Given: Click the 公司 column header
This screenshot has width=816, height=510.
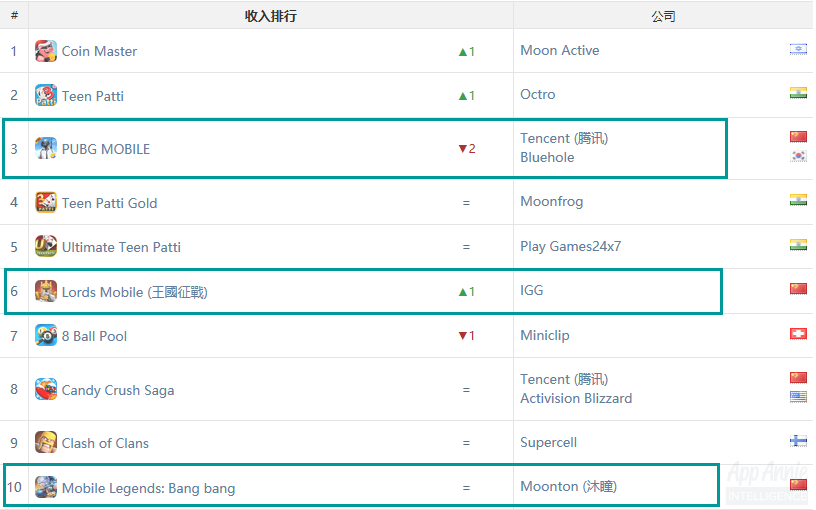Looking at the screenshot, I should tap(663, 17).
